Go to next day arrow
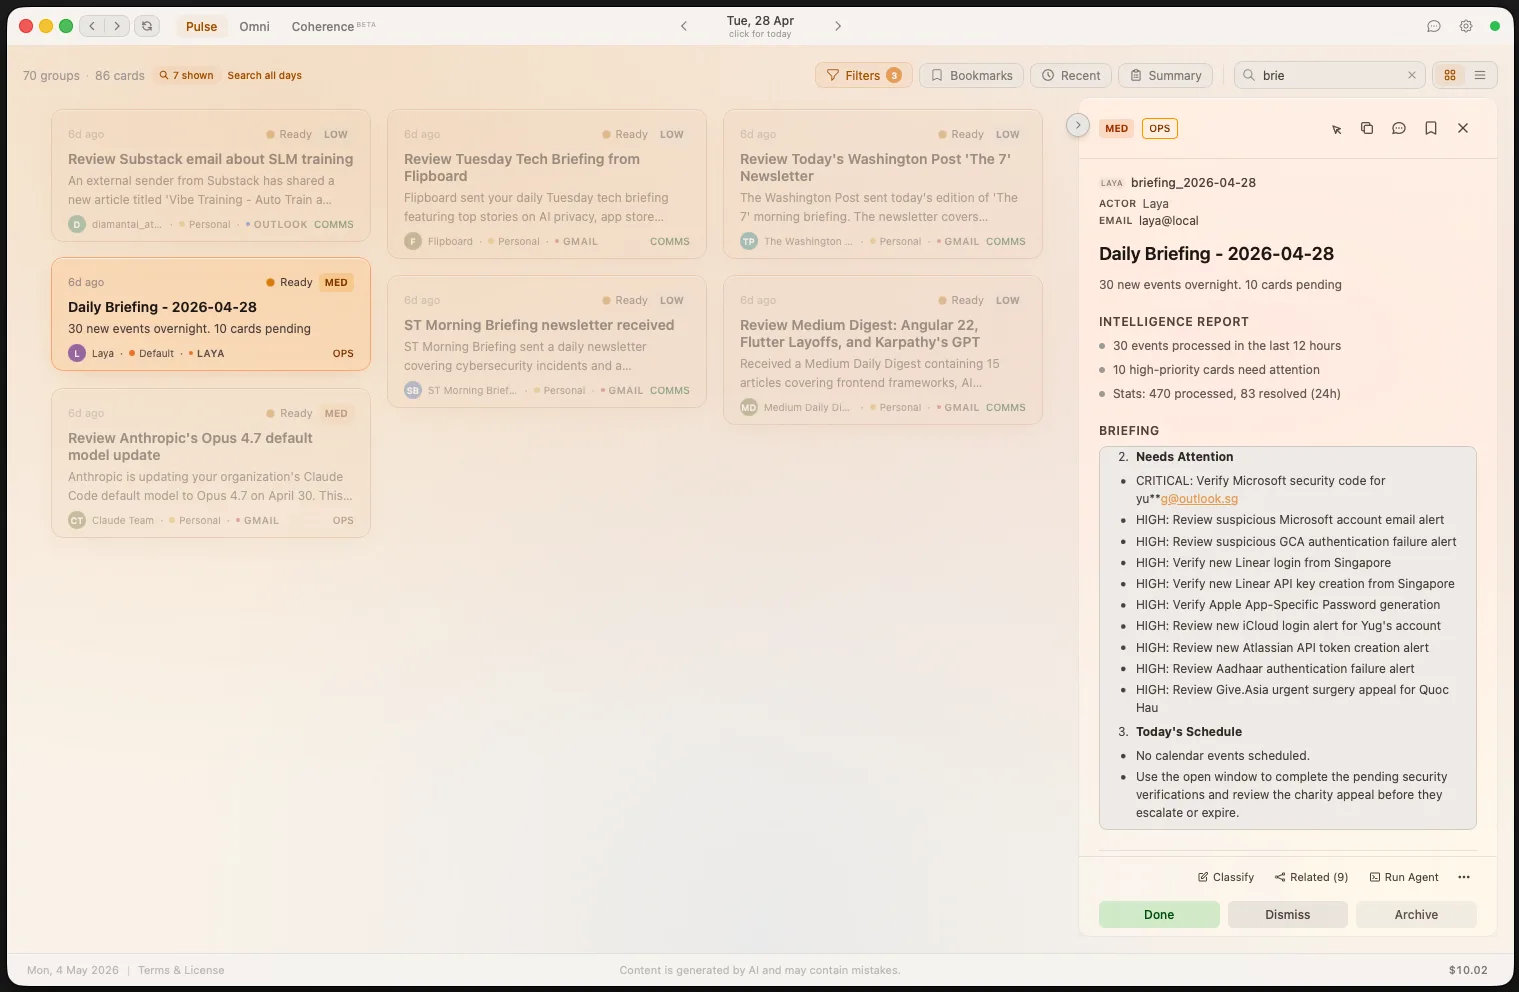This screenshot has width=1519, height=992. pos(838,26)
